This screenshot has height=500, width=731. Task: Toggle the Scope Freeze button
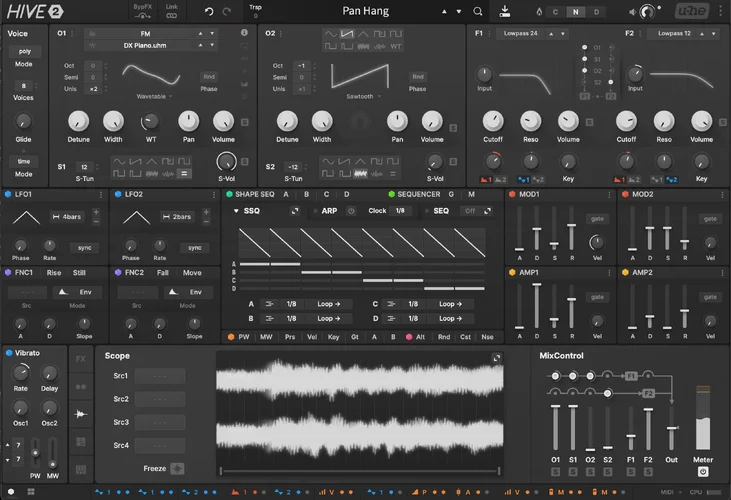[x=177, y=468]
